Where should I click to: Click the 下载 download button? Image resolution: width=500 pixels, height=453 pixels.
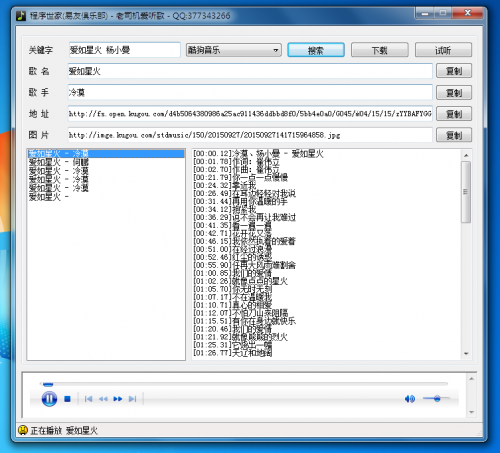(x=379, y=50)
